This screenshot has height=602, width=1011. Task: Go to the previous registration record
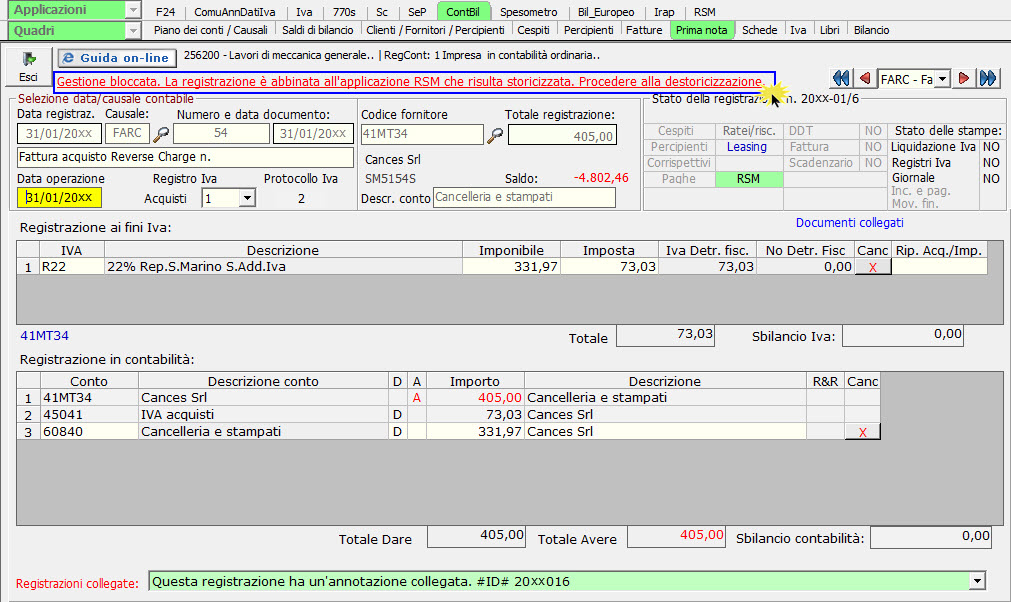pyautogui.click(x=864, y=78)
